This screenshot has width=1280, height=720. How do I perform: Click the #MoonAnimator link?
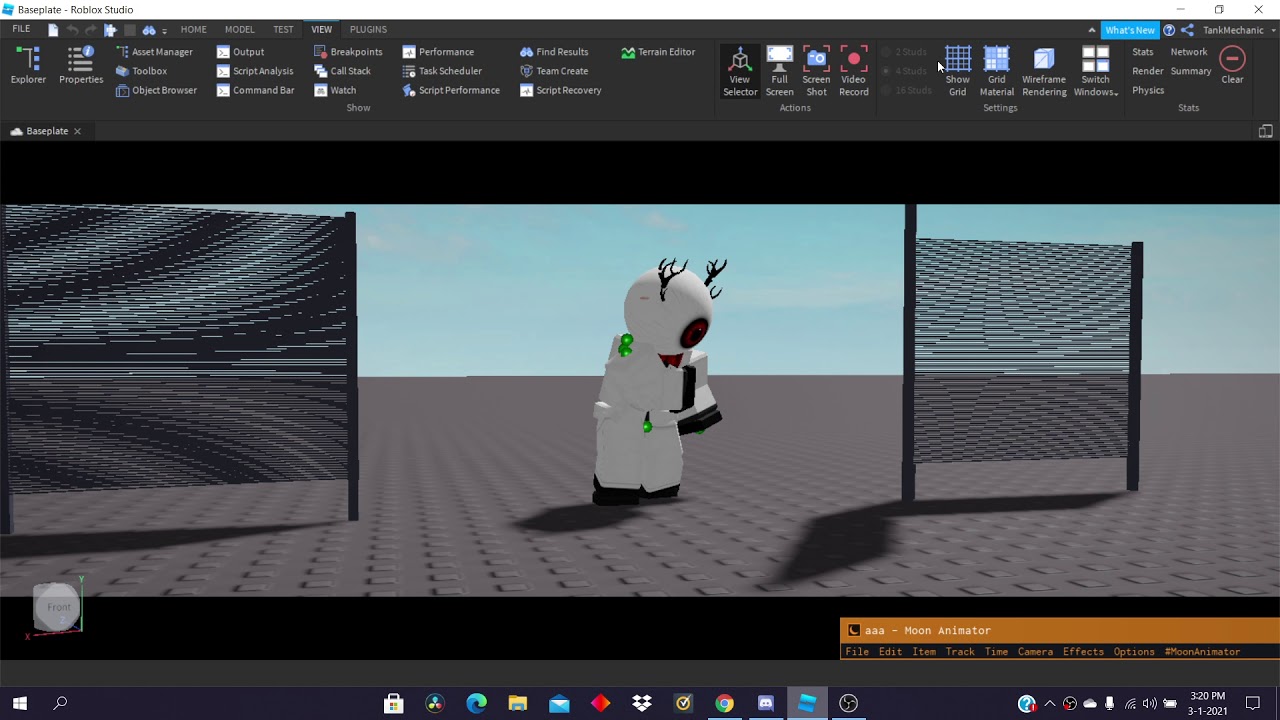click(1202, 652)
